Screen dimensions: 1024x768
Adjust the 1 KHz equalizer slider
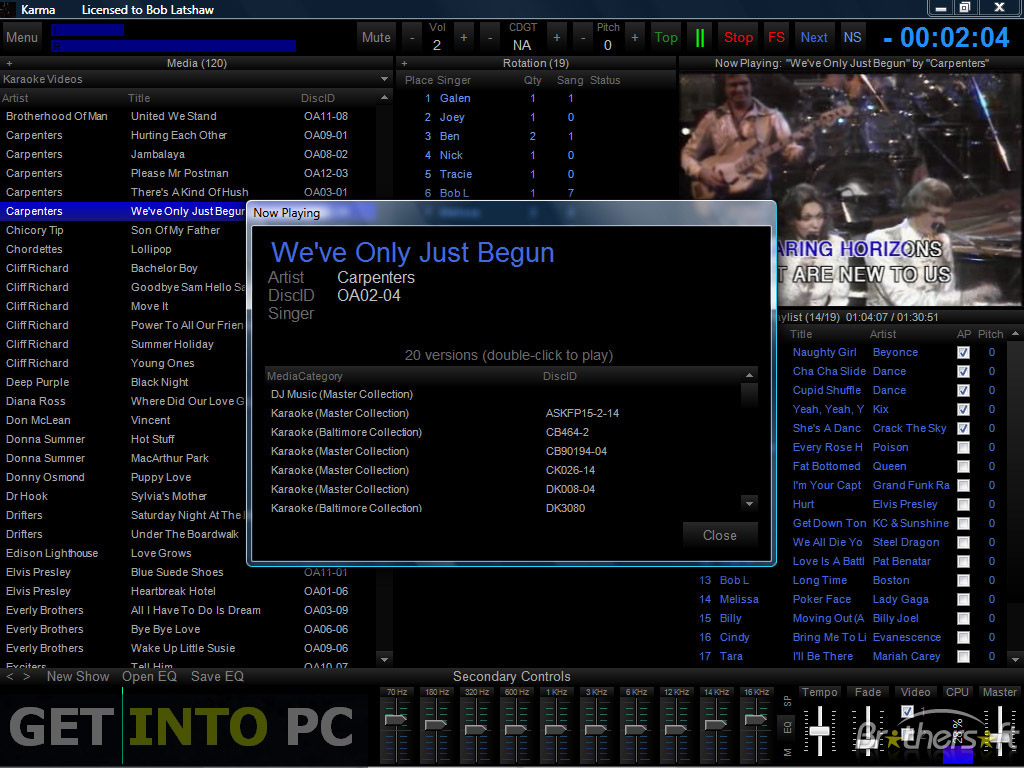[x=556, y=728]
